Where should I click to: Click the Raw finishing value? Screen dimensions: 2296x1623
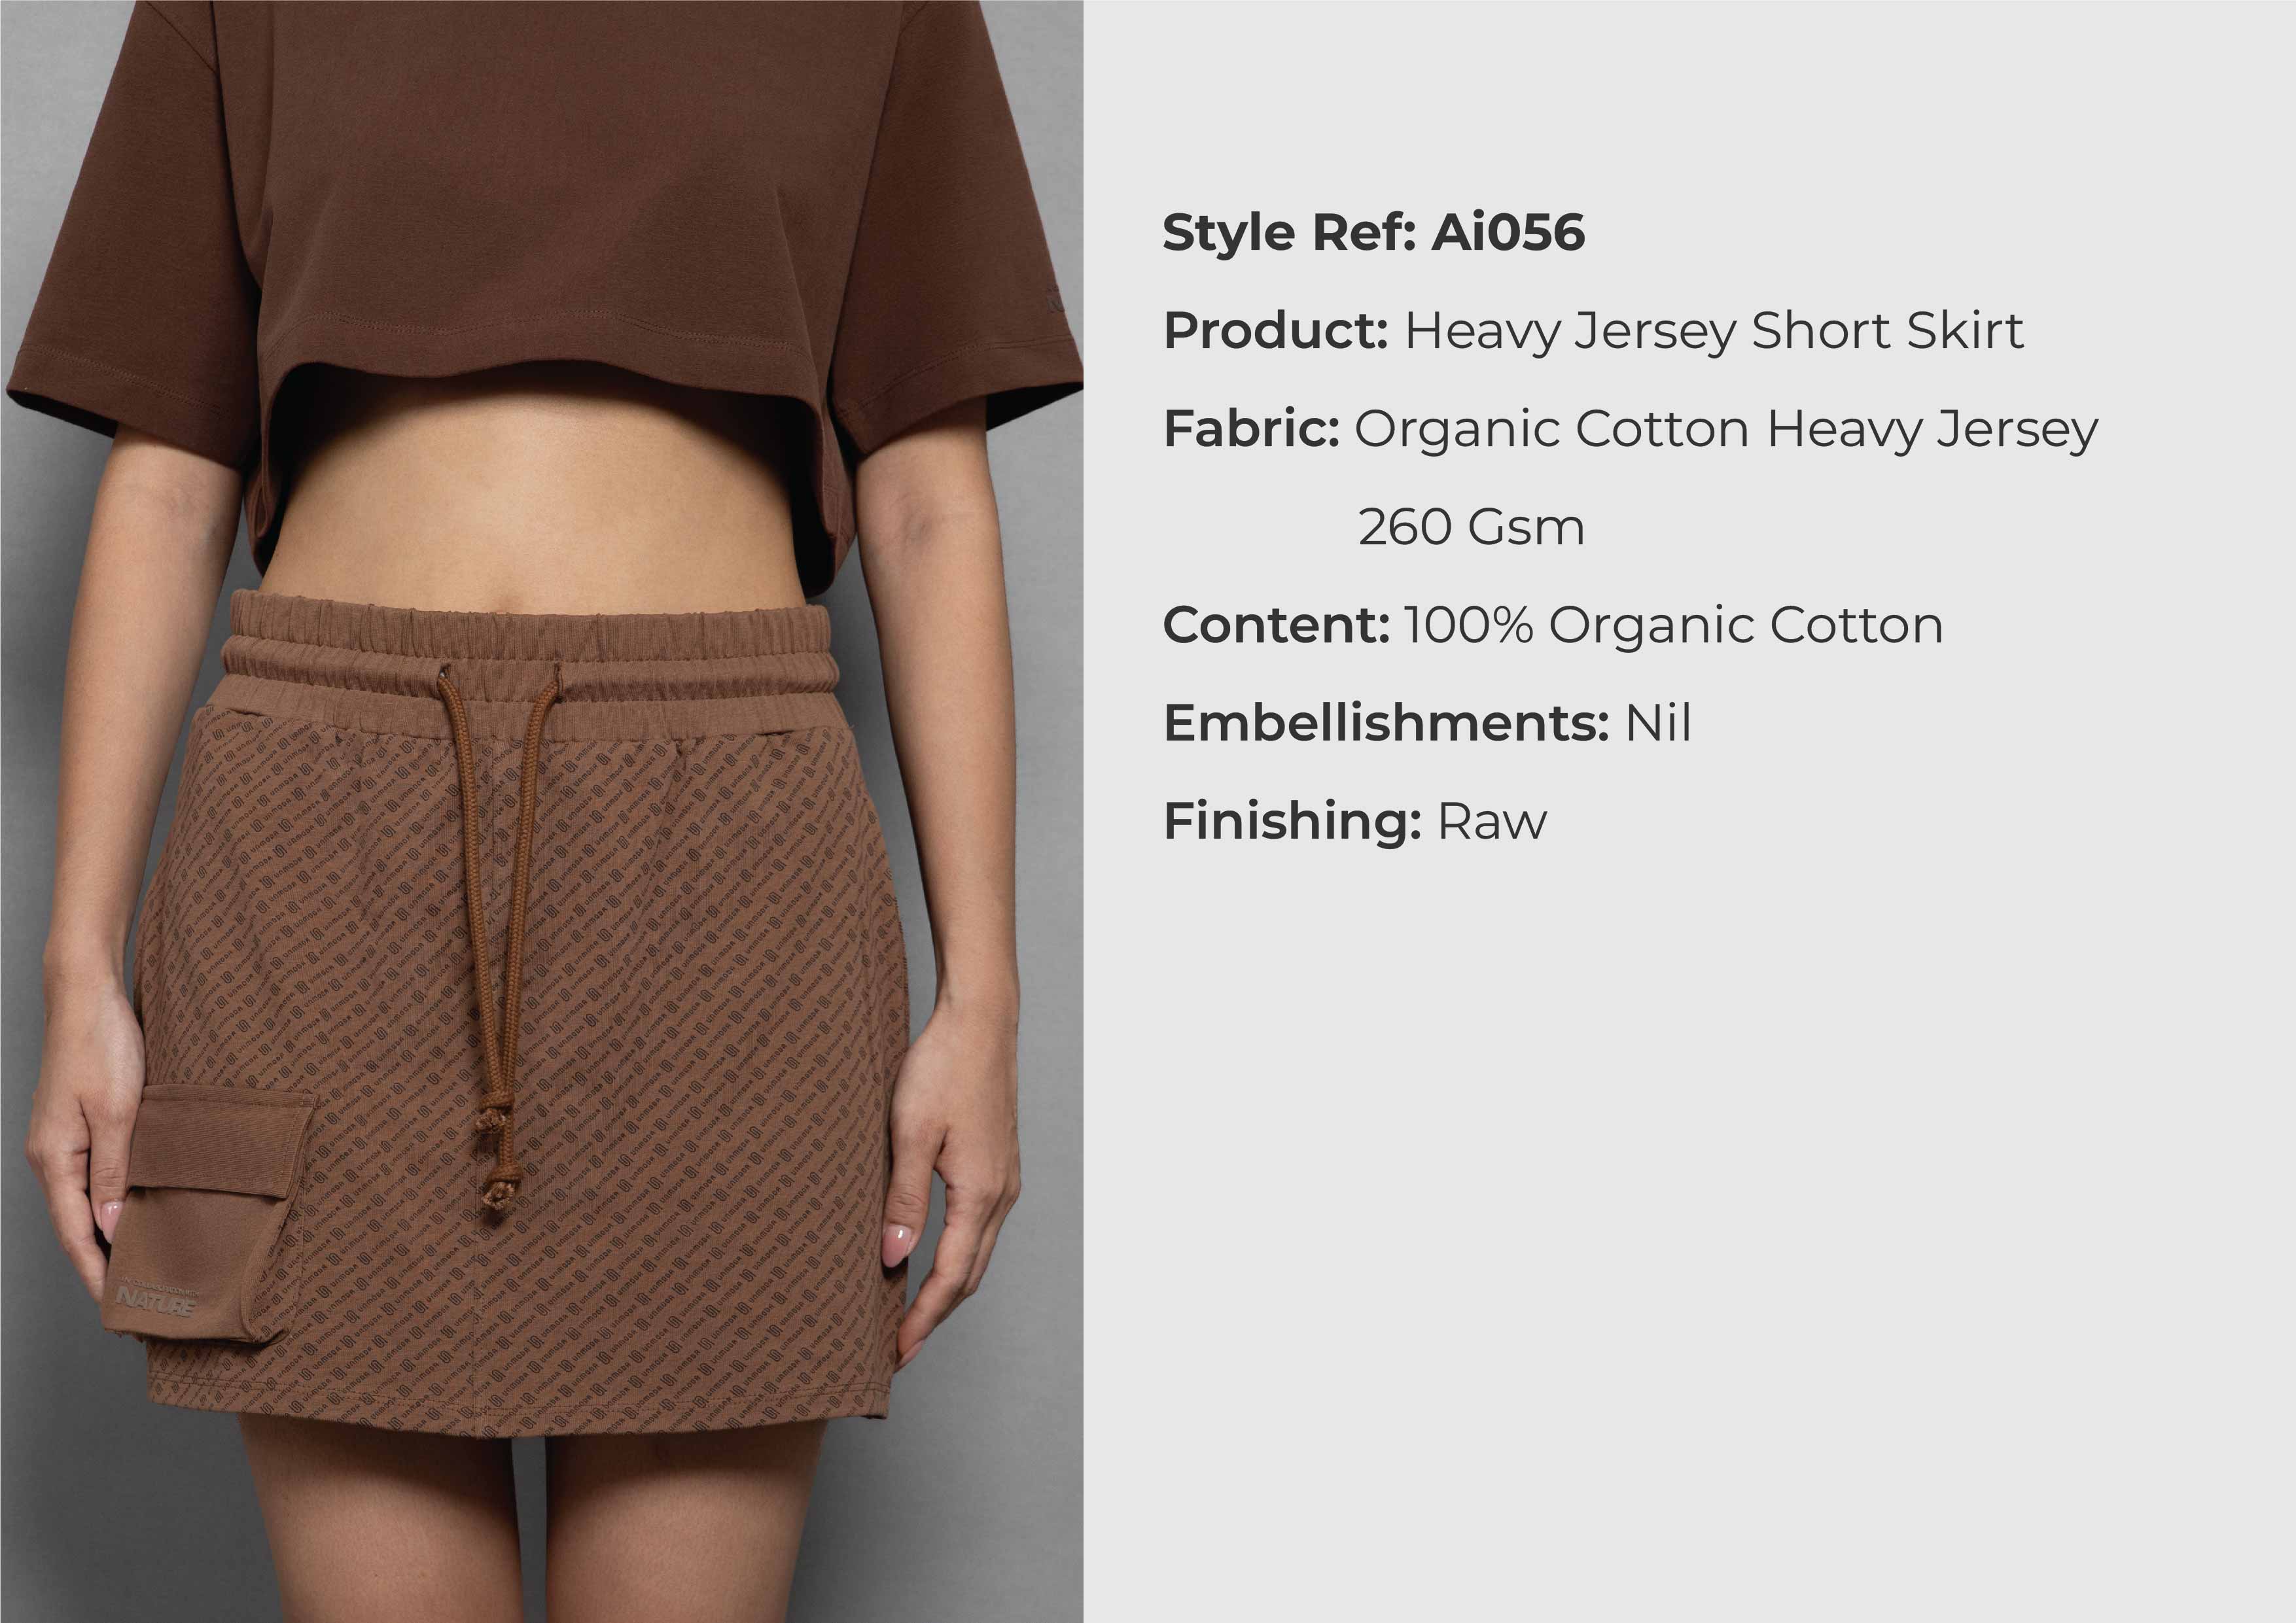point(1492,822)
